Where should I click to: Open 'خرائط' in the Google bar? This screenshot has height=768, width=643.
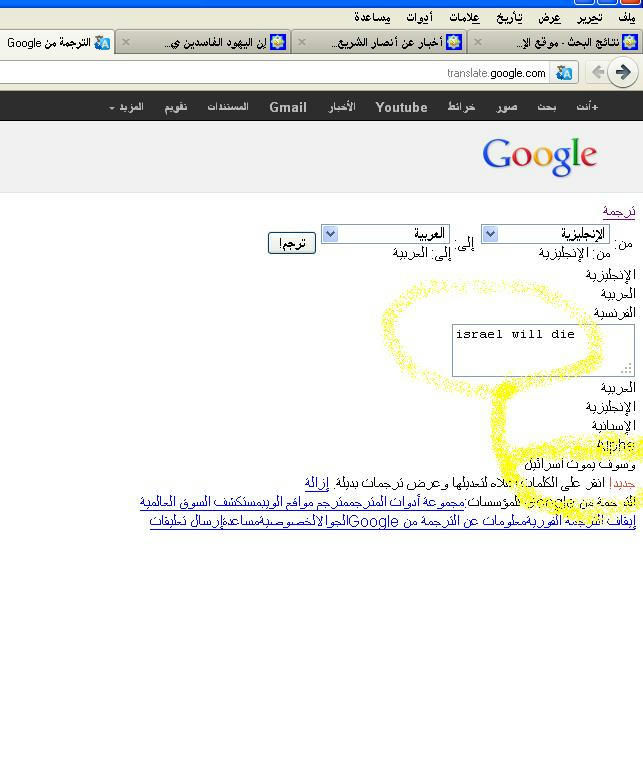coord(461,107)
